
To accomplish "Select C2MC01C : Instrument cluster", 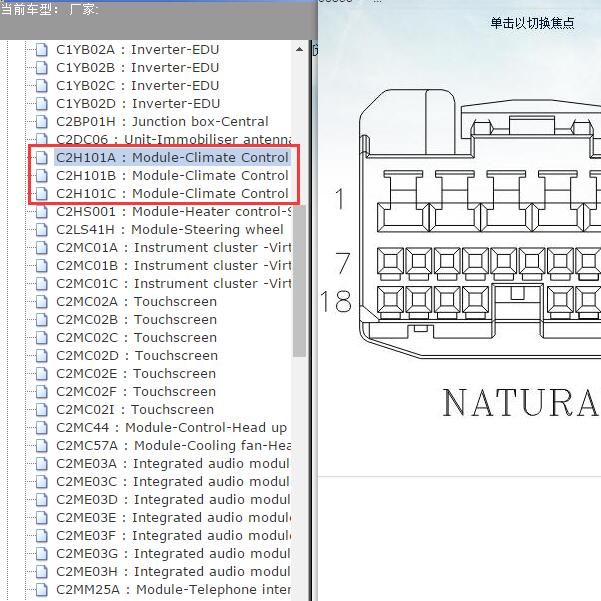I will pyautogui.click(x=174, y=284).
